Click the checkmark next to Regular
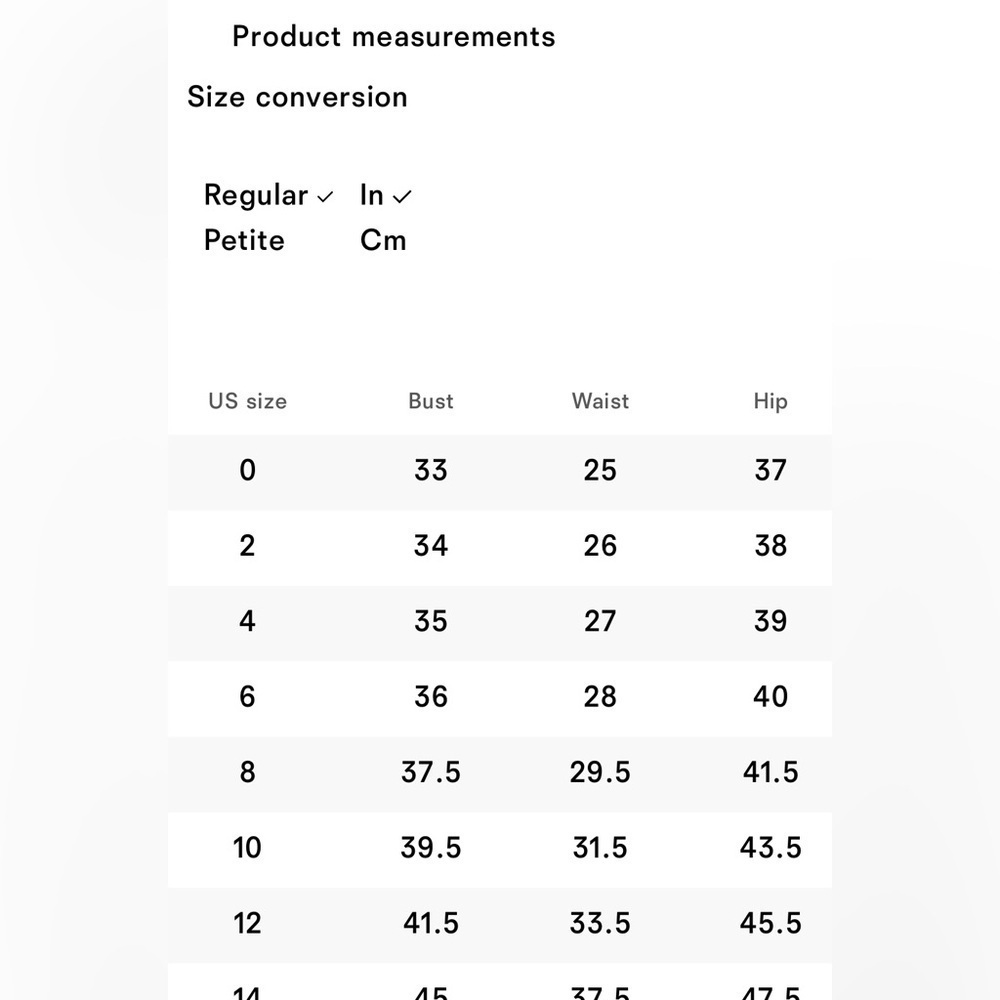The image size is (1000, 1000). click(325, 197)
